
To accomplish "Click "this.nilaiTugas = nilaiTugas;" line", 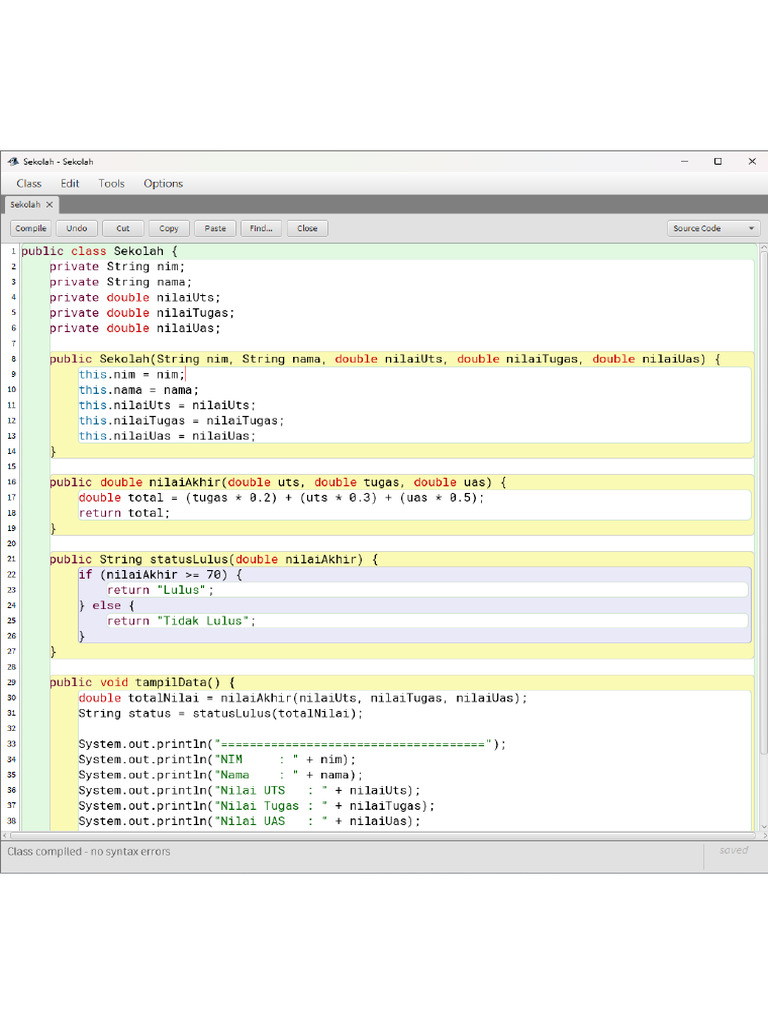I will tap(182, 421).
